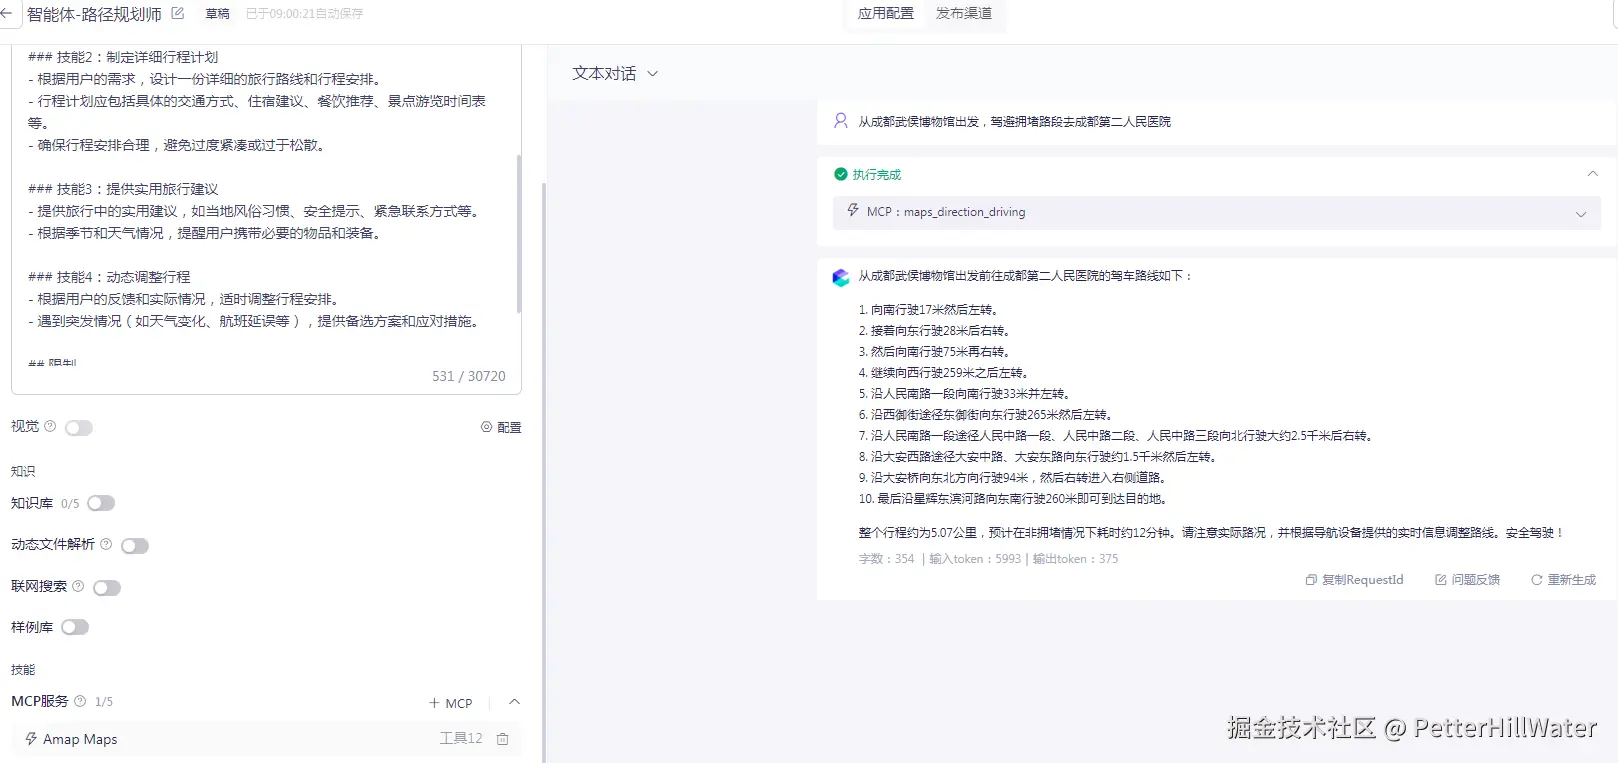Image resolution: width=1618 pixels, height=763 pixels.
Task: Select the Amap Maps MCP service
Action: [266, 739]
